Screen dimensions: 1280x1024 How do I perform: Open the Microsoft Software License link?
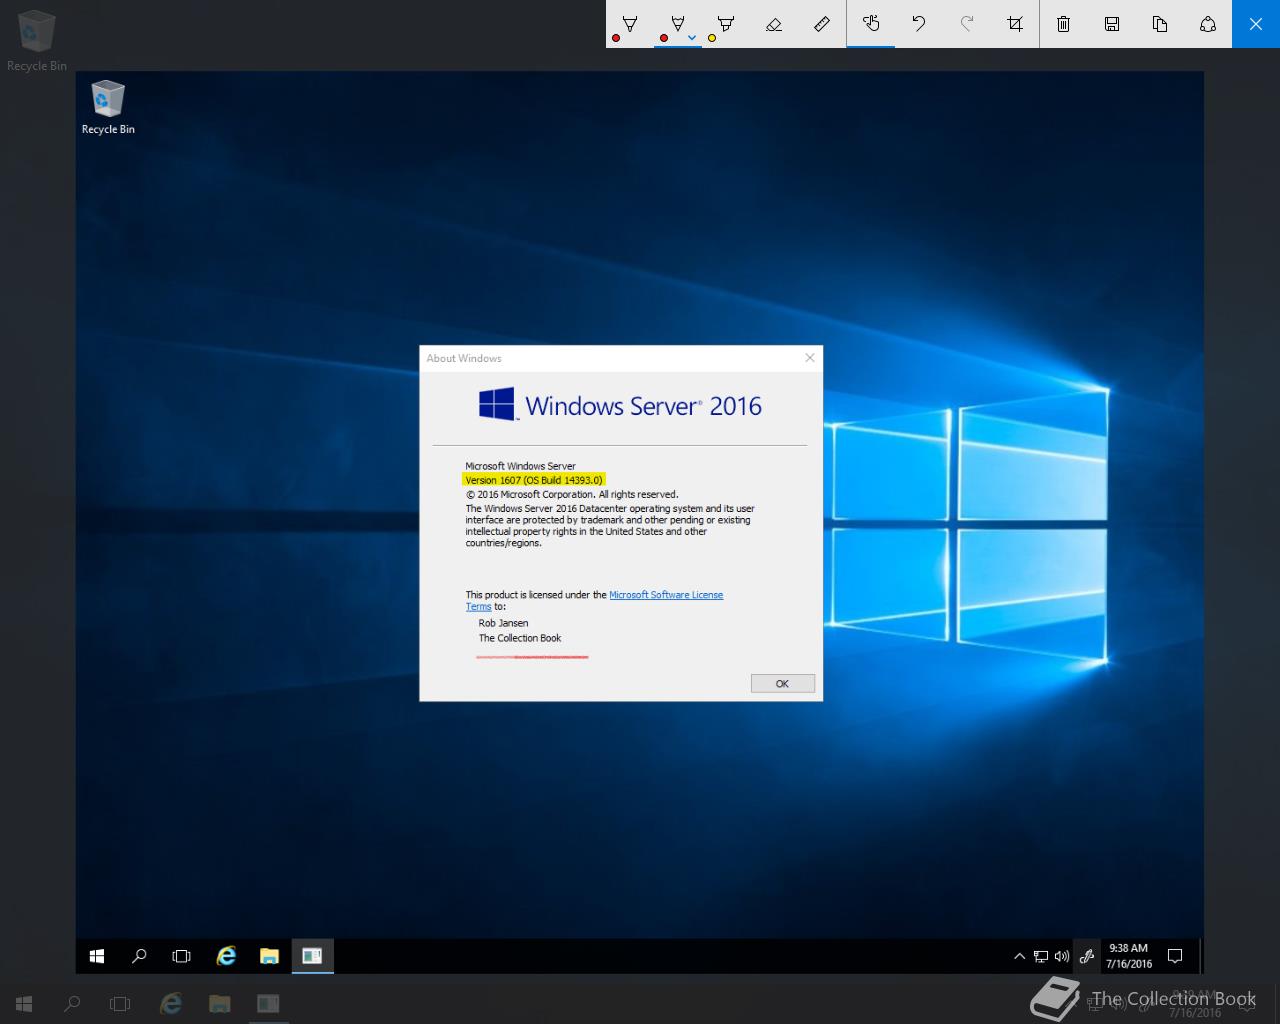click(x=666, y=595)
